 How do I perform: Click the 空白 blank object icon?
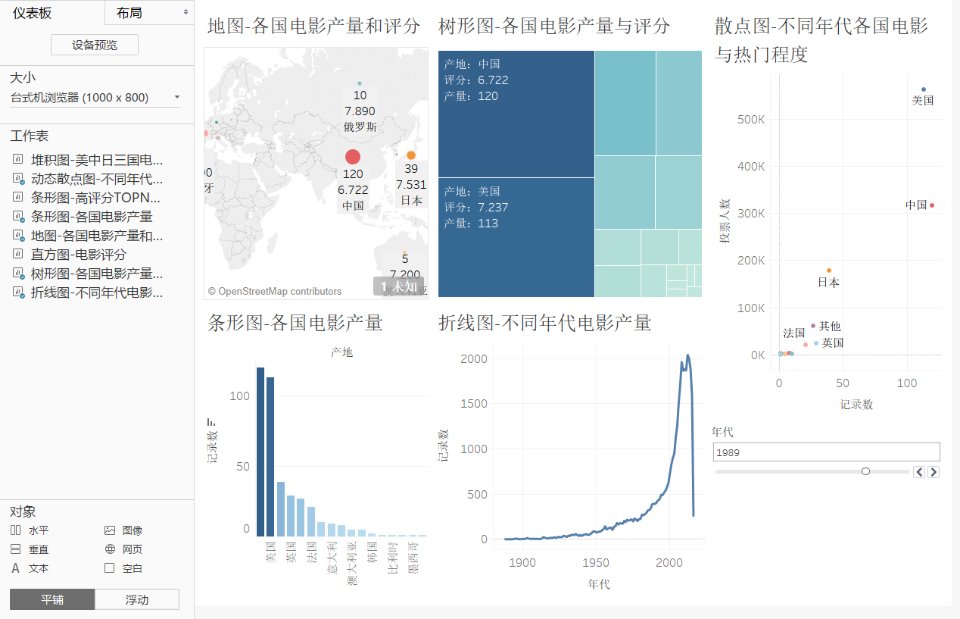(x=110, y=568)
